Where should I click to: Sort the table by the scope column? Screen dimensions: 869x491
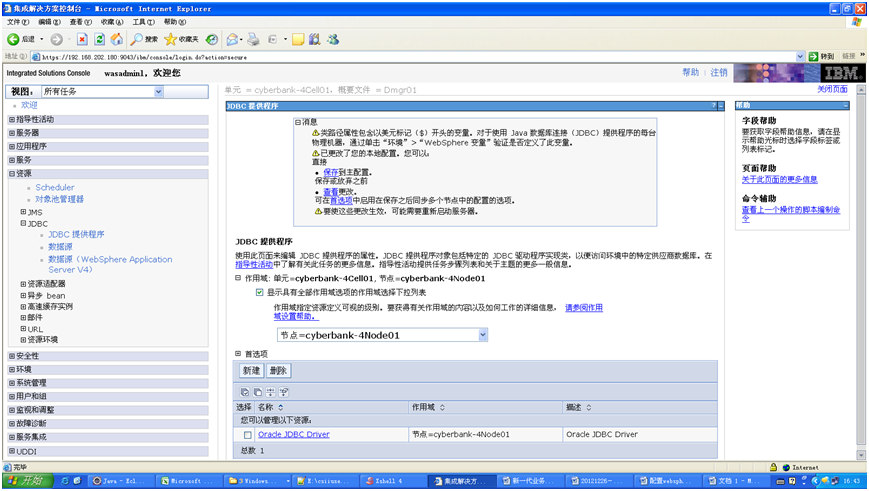(x=442, y=407)
